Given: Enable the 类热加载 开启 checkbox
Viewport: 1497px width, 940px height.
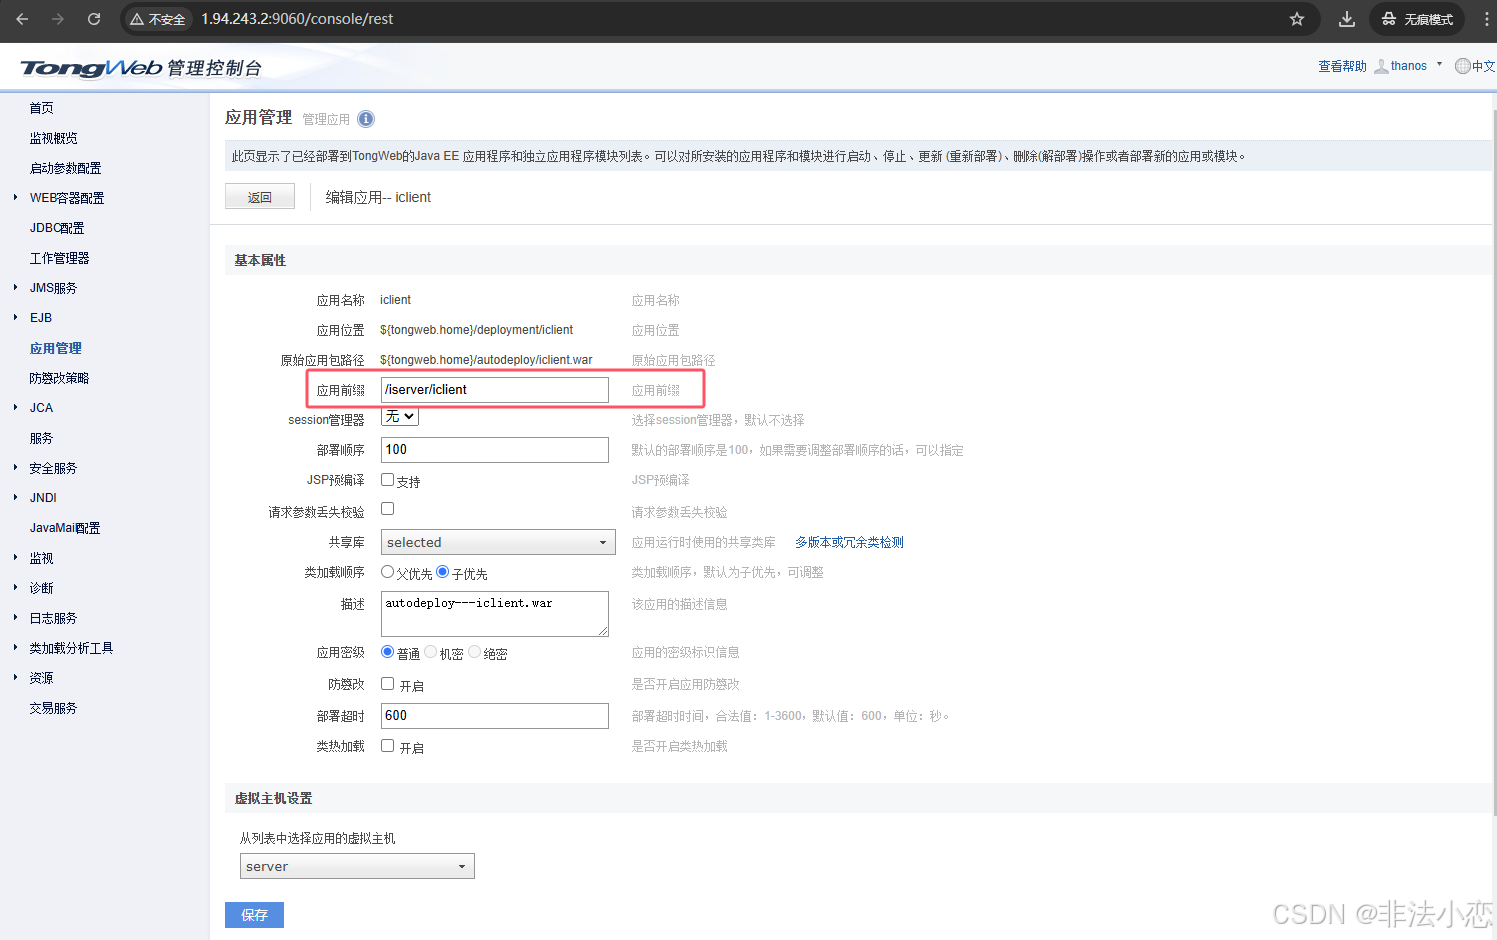Looking at the screenshot, I should pyautogui.click(x=388, y=746).
